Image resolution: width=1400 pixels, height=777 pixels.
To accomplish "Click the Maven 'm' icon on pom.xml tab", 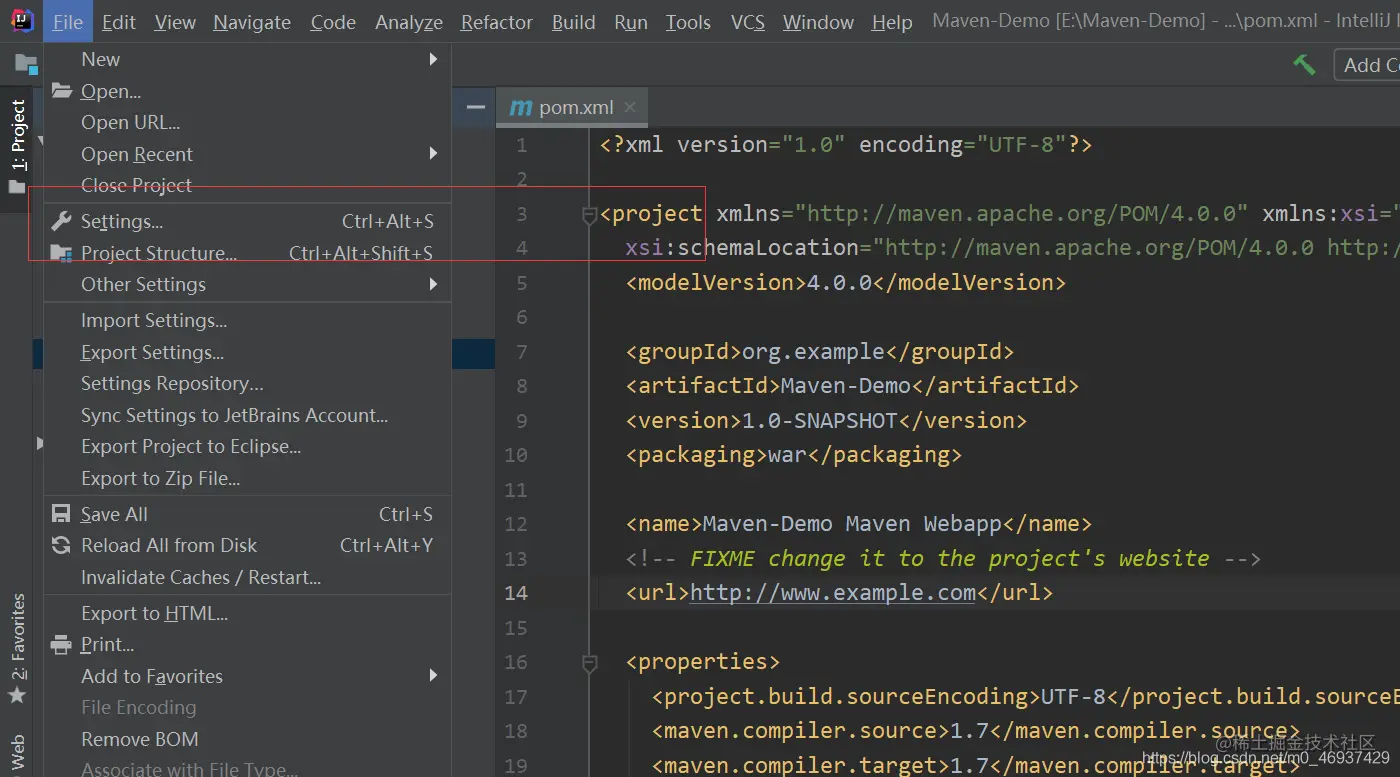I will click(x=520, y=107).
